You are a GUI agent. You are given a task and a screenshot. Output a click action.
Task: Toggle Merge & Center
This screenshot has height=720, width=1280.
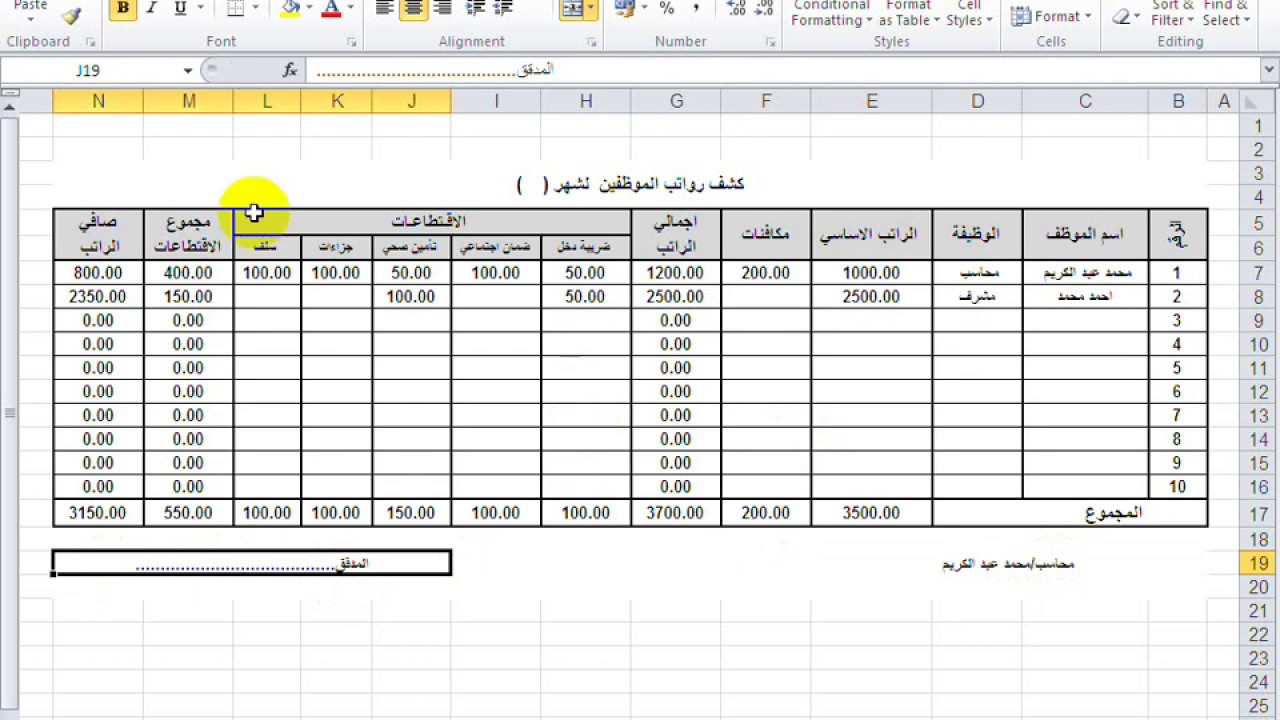tap(572, 9)
